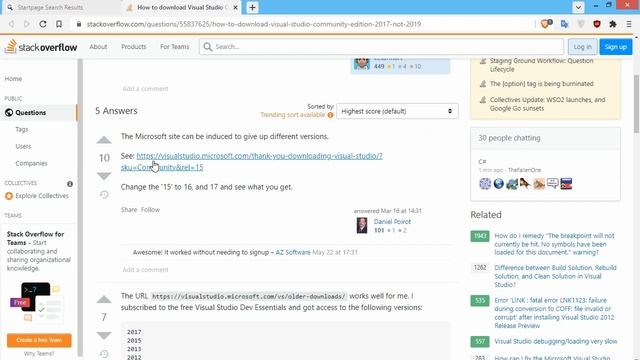This screenshot has height=360, width=640.
Task: Open Daniel Poirot's profile link
Action: click(x=392, y=222)
